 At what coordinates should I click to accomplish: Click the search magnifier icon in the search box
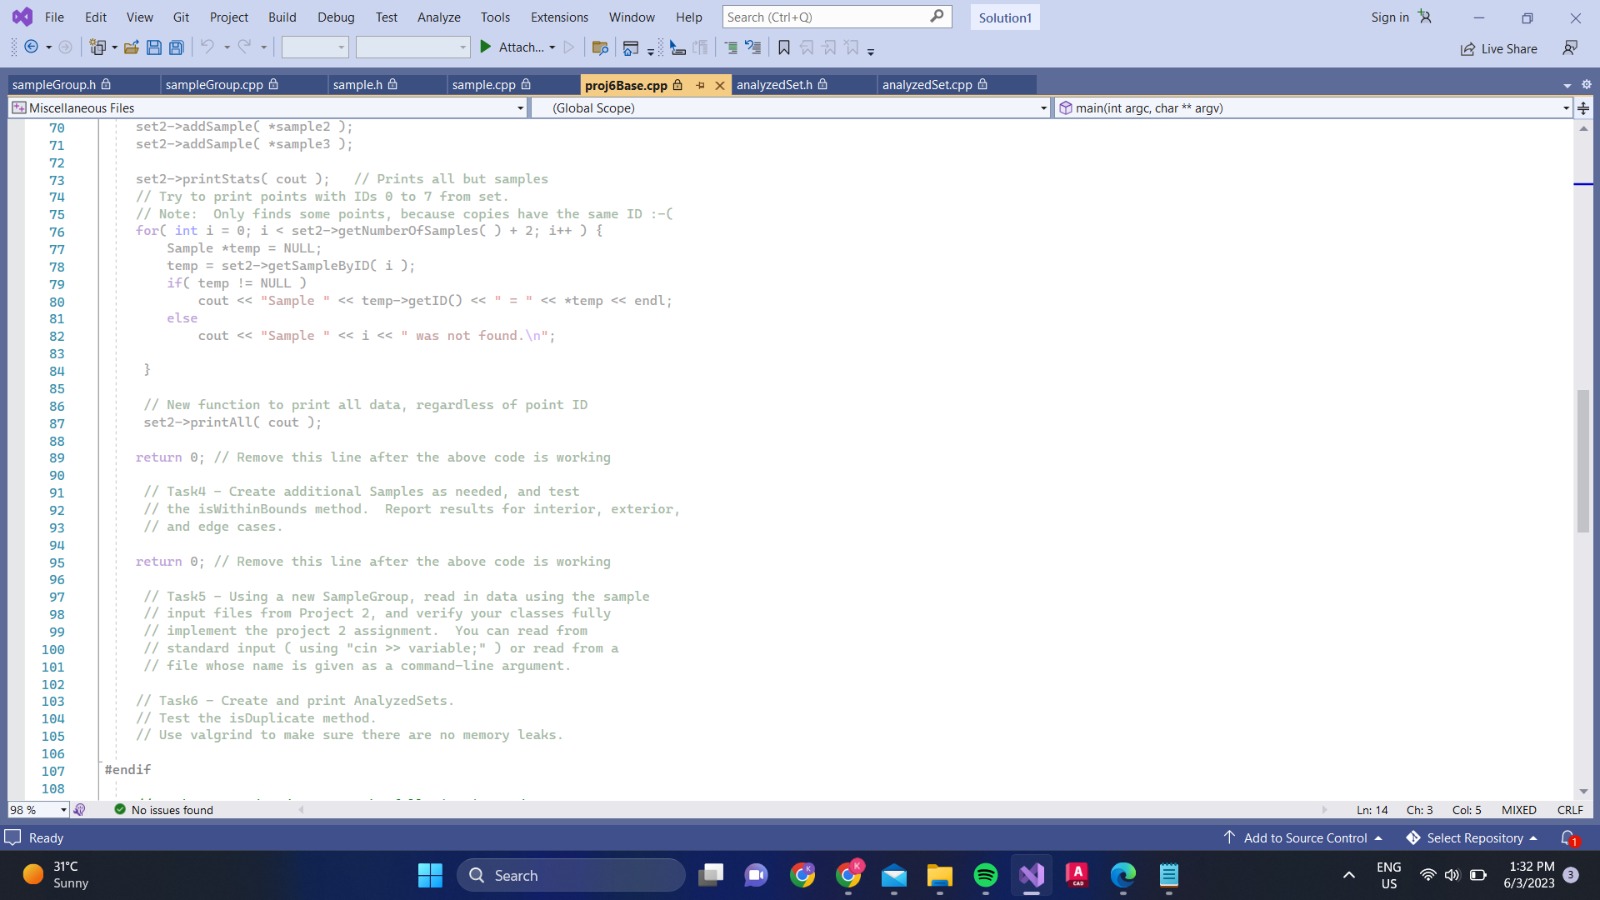click(937, 17)
